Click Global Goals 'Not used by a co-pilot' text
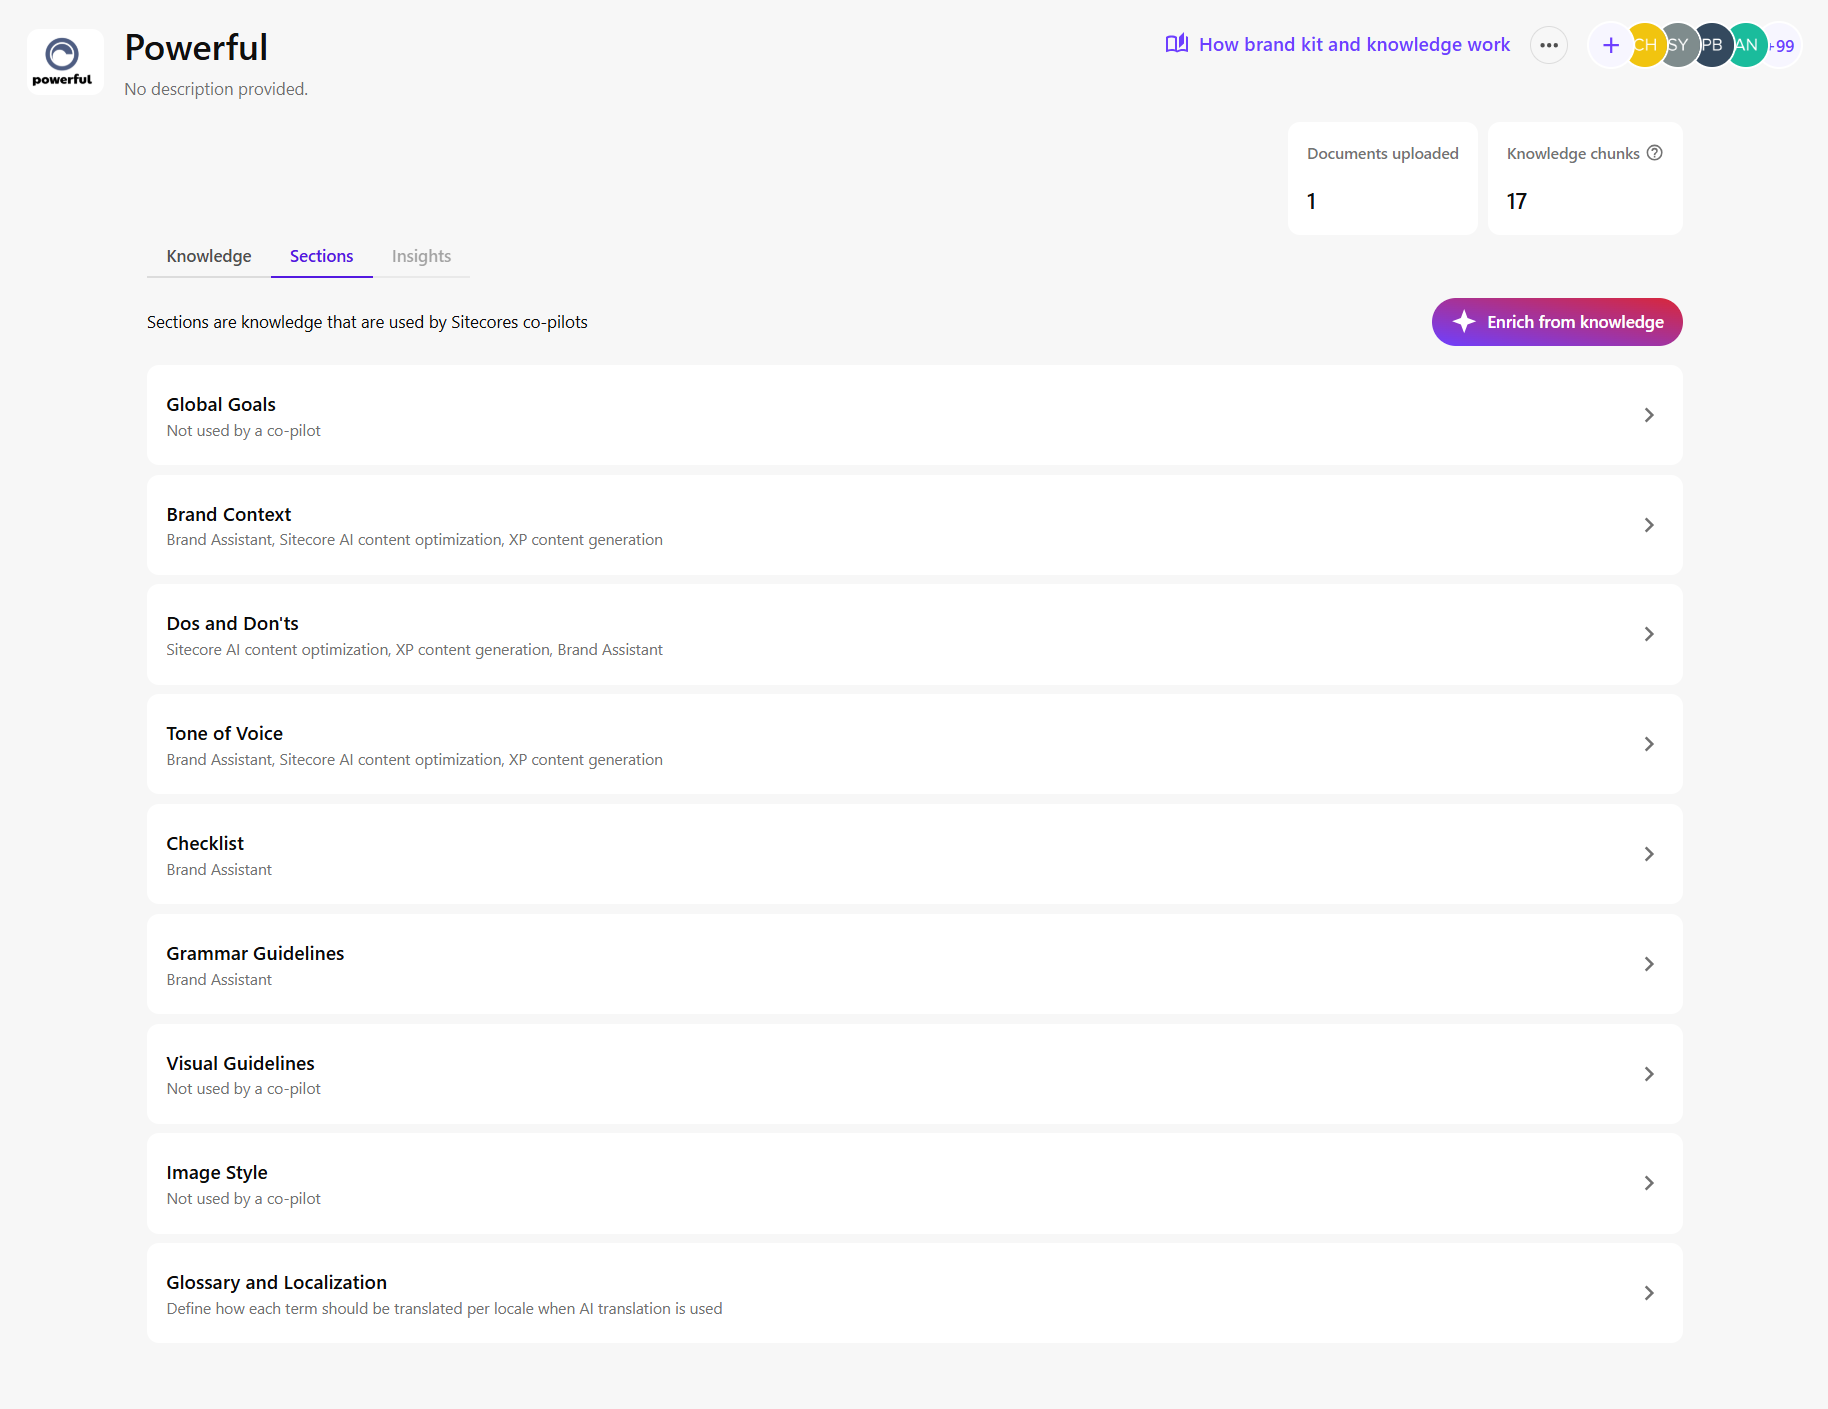The image size is (1828, 1409). click(244, 431)
